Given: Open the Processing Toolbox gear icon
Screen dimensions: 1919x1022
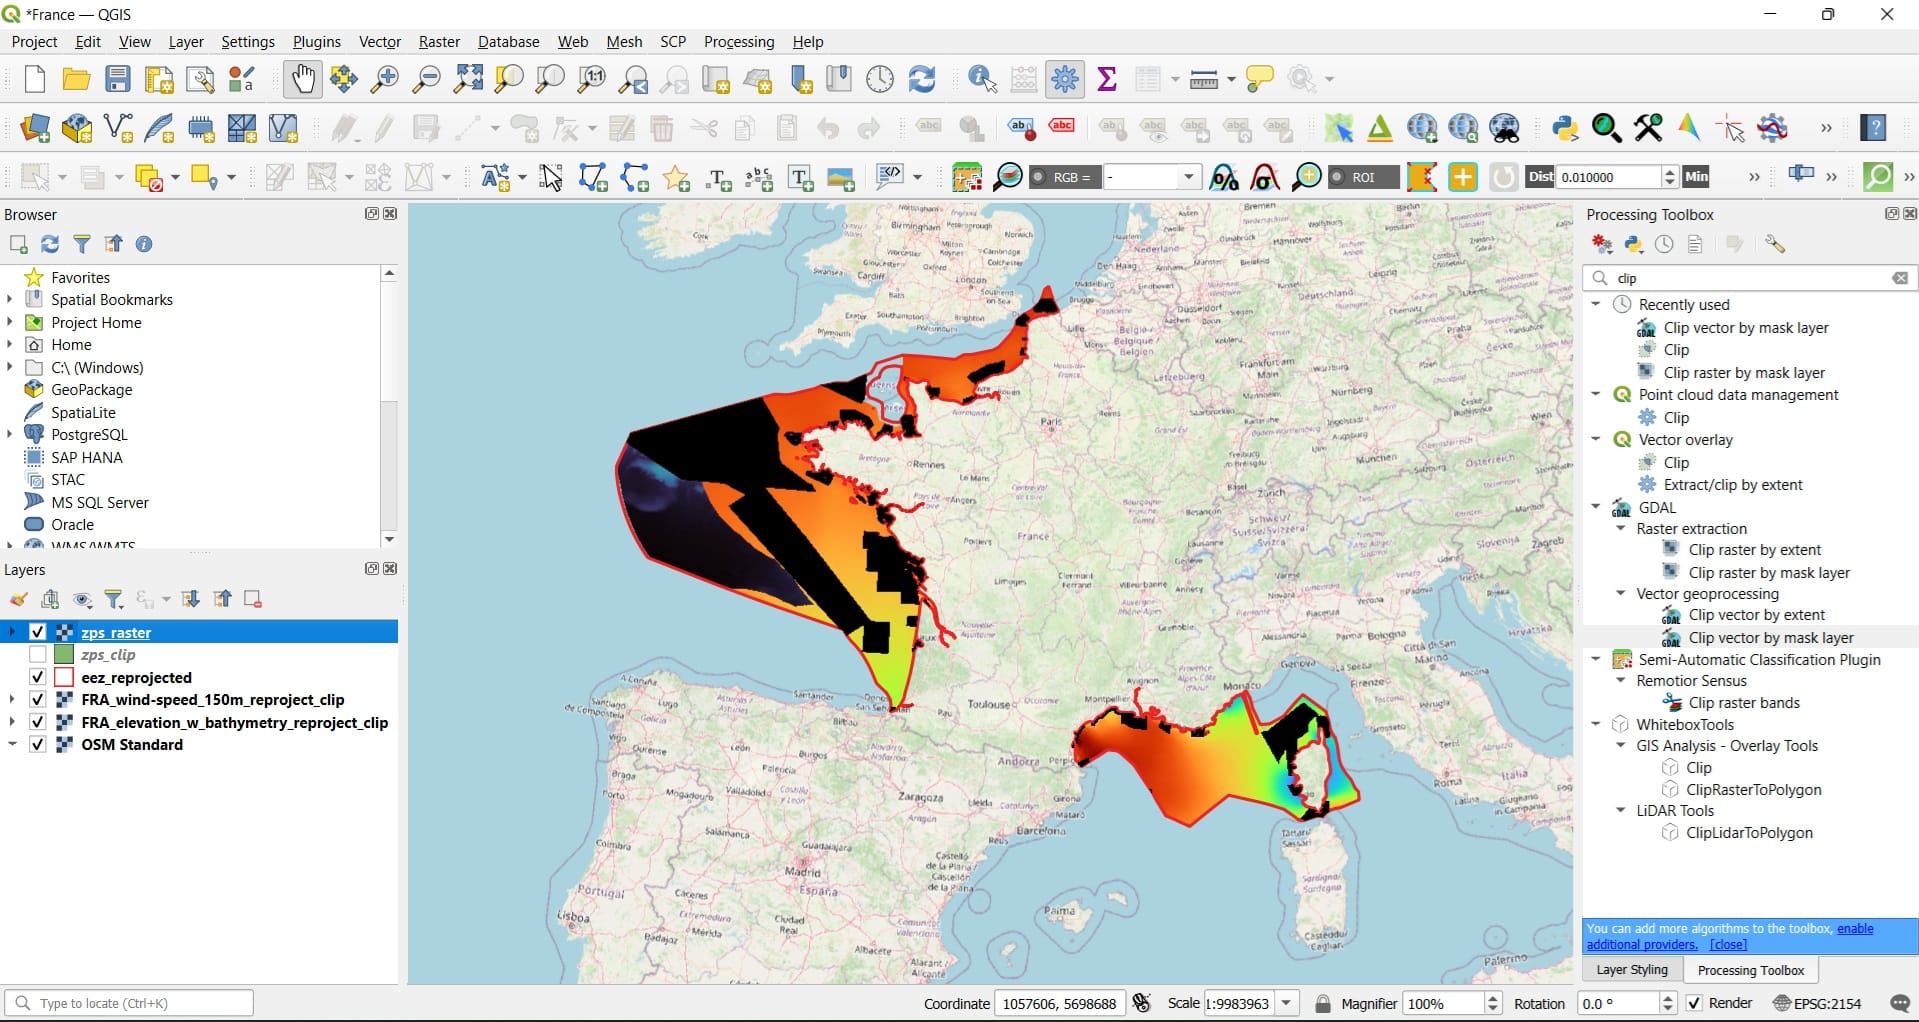Looking at the screenshot, I should (x=1065, y=79).
